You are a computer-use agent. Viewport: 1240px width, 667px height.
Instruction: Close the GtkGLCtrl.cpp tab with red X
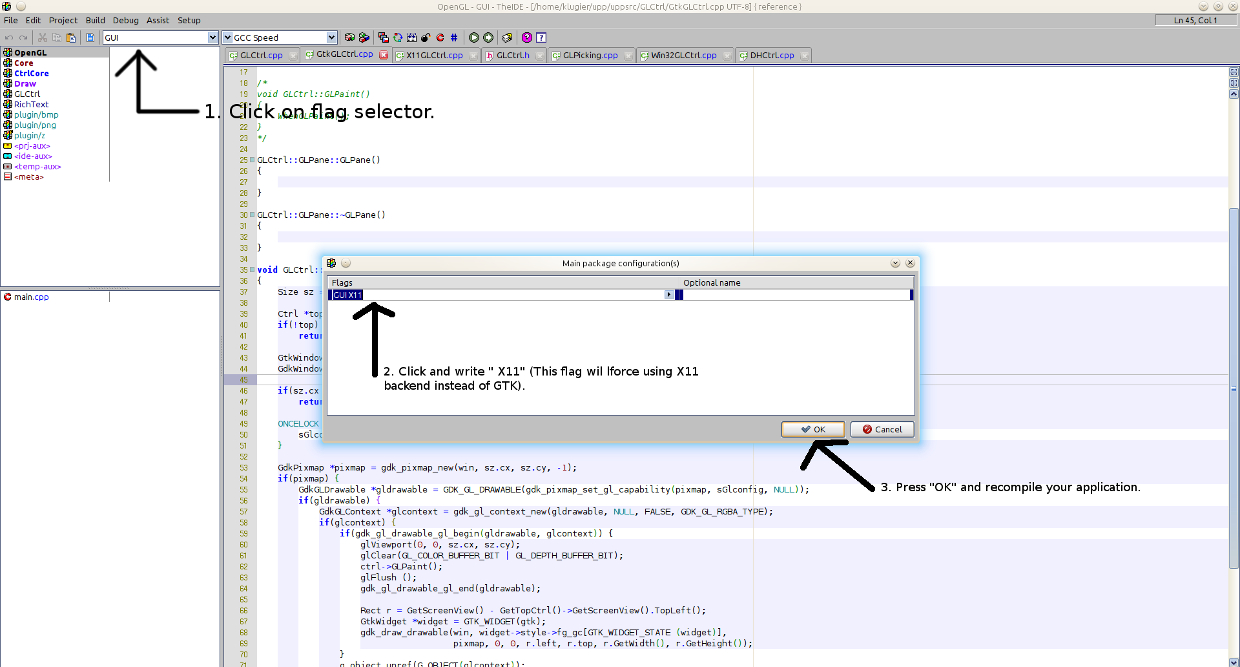(383, 55)
